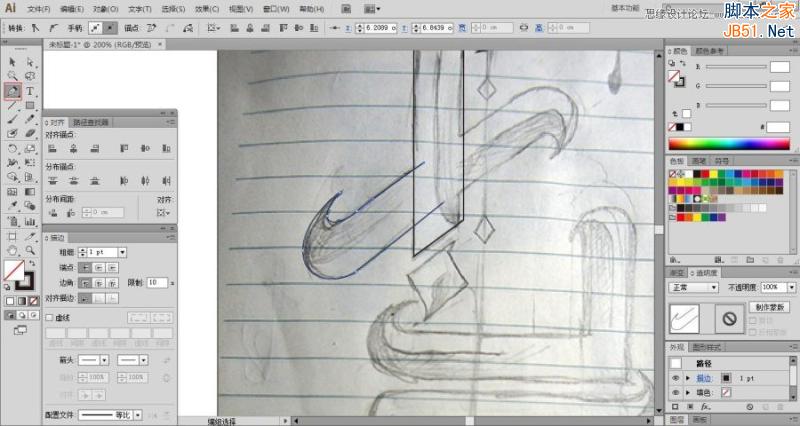Click align anchors horizontal left icon
Screen dimensions: 800x426
(53, 148)
